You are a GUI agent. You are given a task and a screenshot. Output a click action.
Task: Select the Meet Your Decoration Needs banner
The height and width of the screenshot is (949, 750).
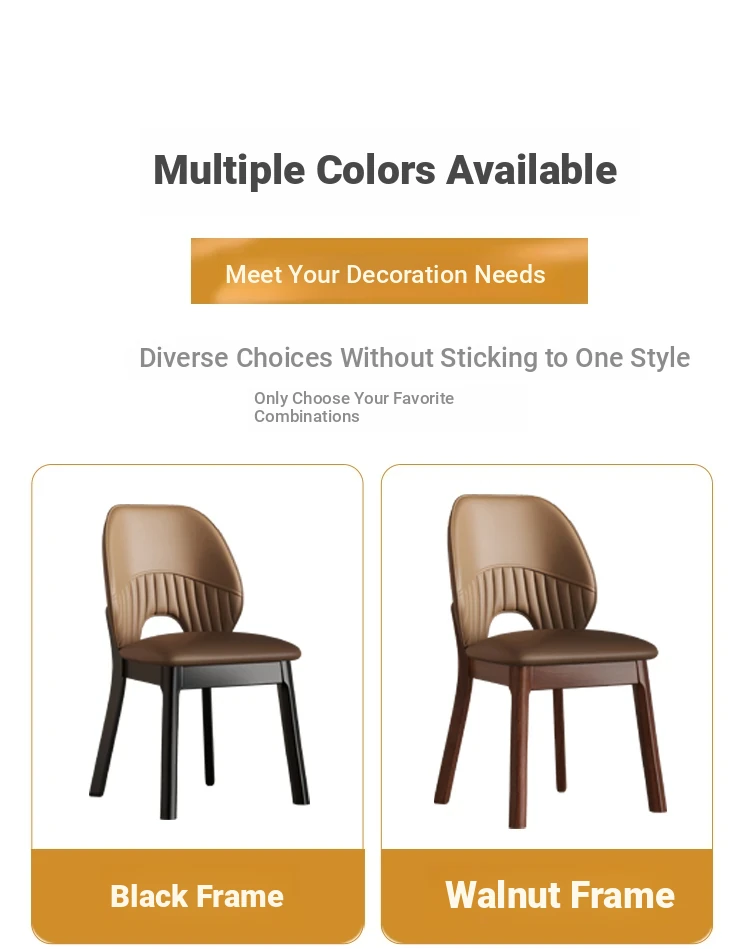click(389, 271)
